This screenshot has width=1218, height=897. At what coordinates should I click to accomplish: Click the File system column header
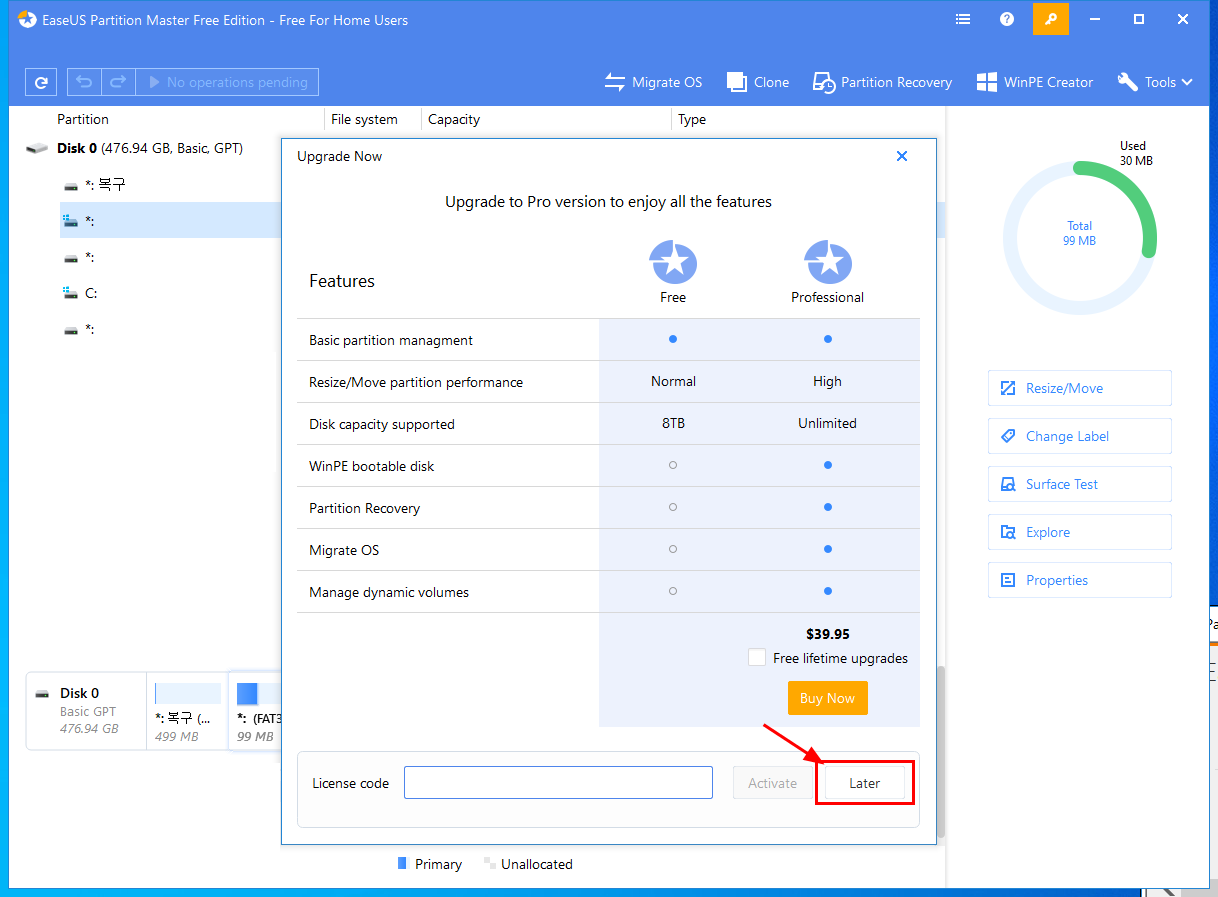pyautogui.click(x=364, y=119)
